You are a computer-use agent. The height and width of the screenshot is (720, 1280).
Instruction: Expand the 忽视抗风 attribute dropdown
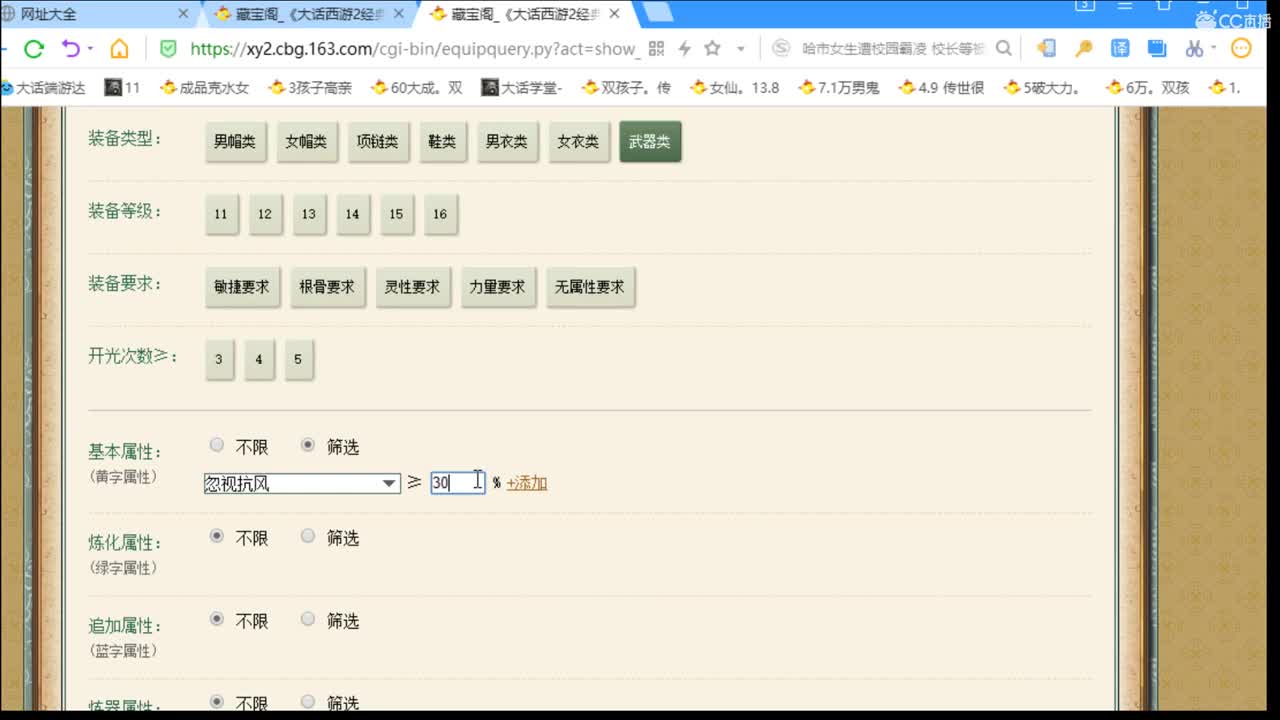tap(302, 483)
